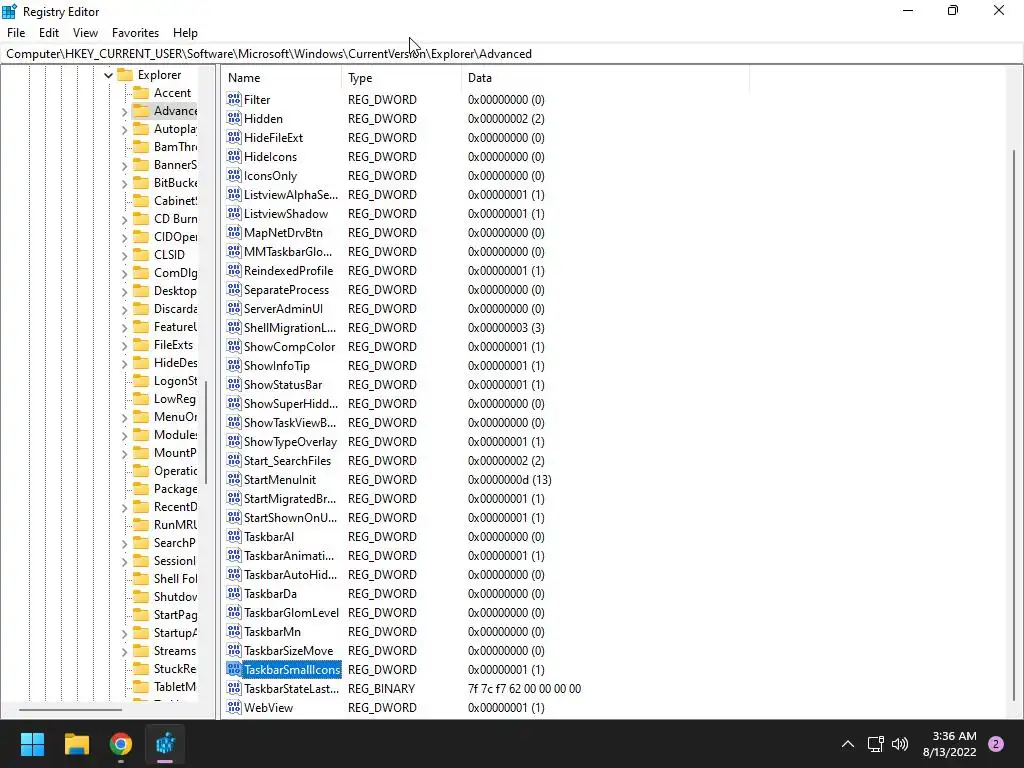Viewport: 1024px width, 768px height.
Task: Click the TaskbarStateLast binary icon
Action: point(234,688)
